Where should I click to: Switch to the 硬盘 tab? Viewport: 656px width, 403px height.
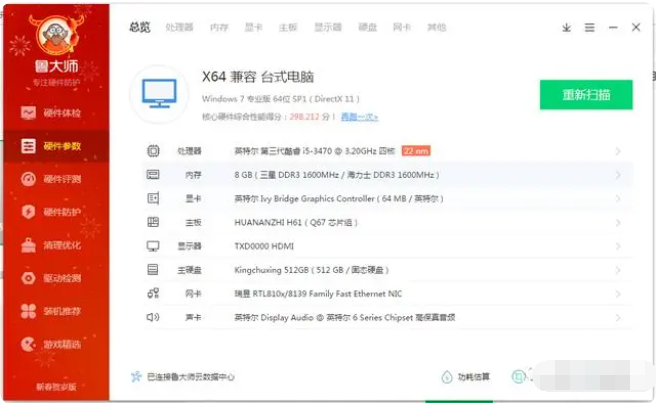368,28
